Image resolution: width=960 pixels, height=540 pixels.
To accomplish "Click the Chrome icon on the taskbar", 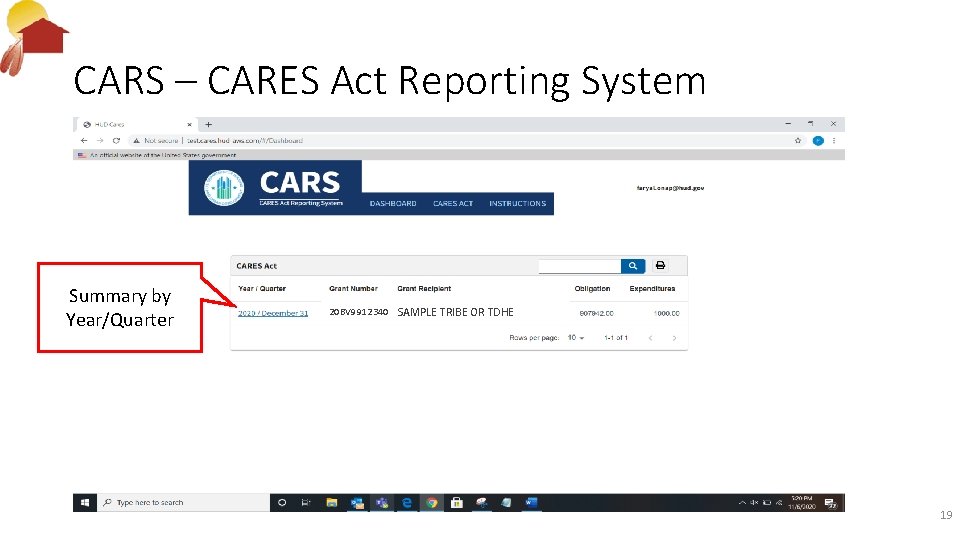I will [432, 503].
